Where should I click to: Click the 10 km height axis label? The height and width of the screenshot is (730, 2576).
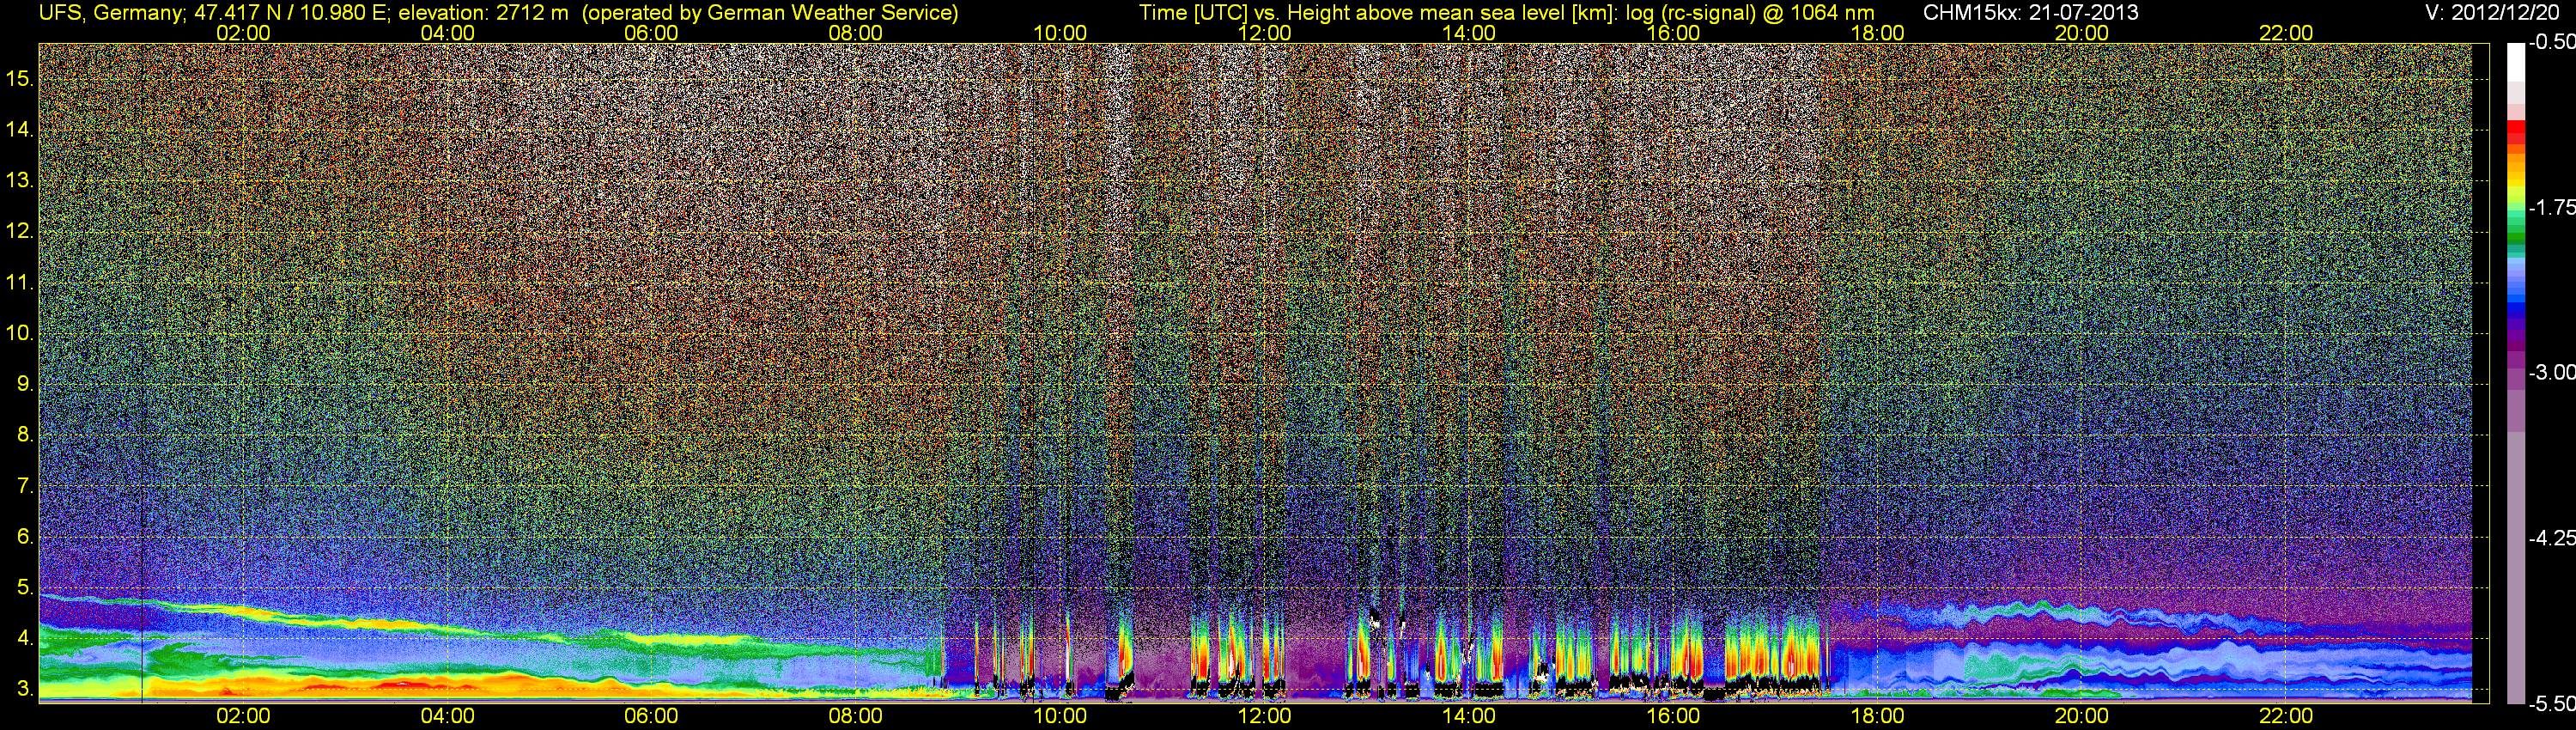point(19,332)
